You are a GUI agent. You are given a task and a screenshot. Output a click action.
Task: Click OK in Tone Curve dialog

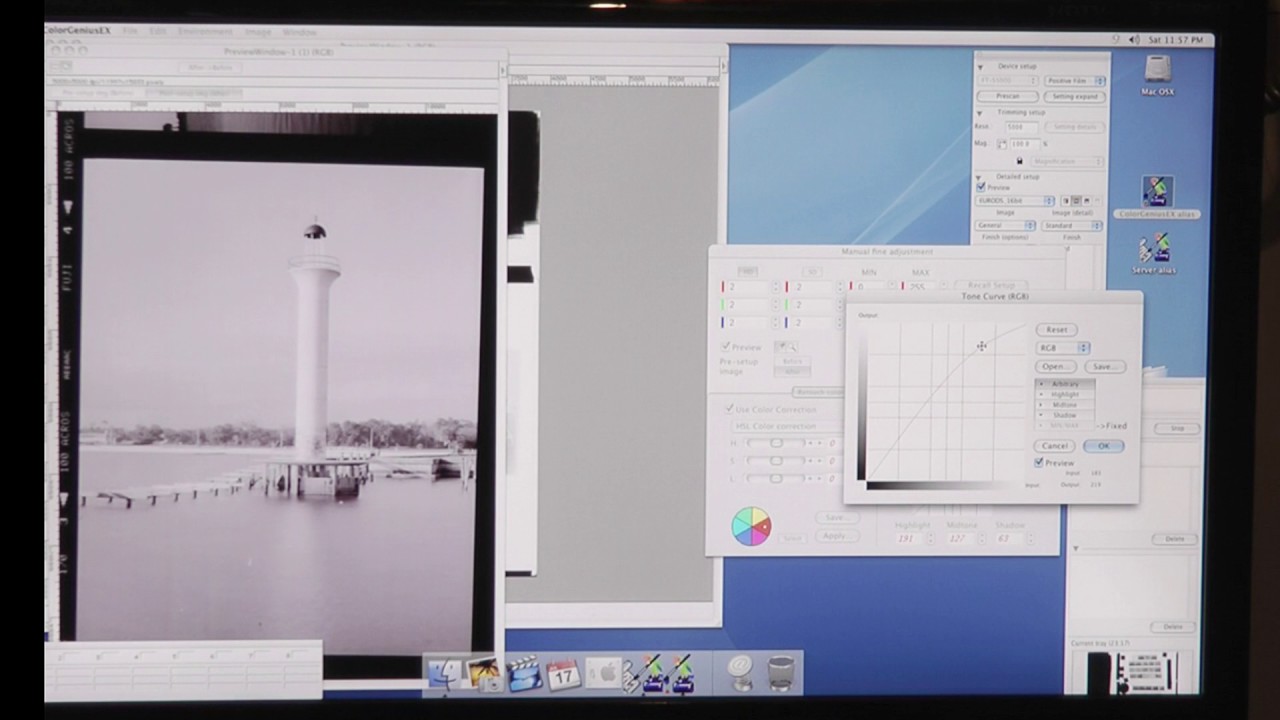pos(1103,446)
